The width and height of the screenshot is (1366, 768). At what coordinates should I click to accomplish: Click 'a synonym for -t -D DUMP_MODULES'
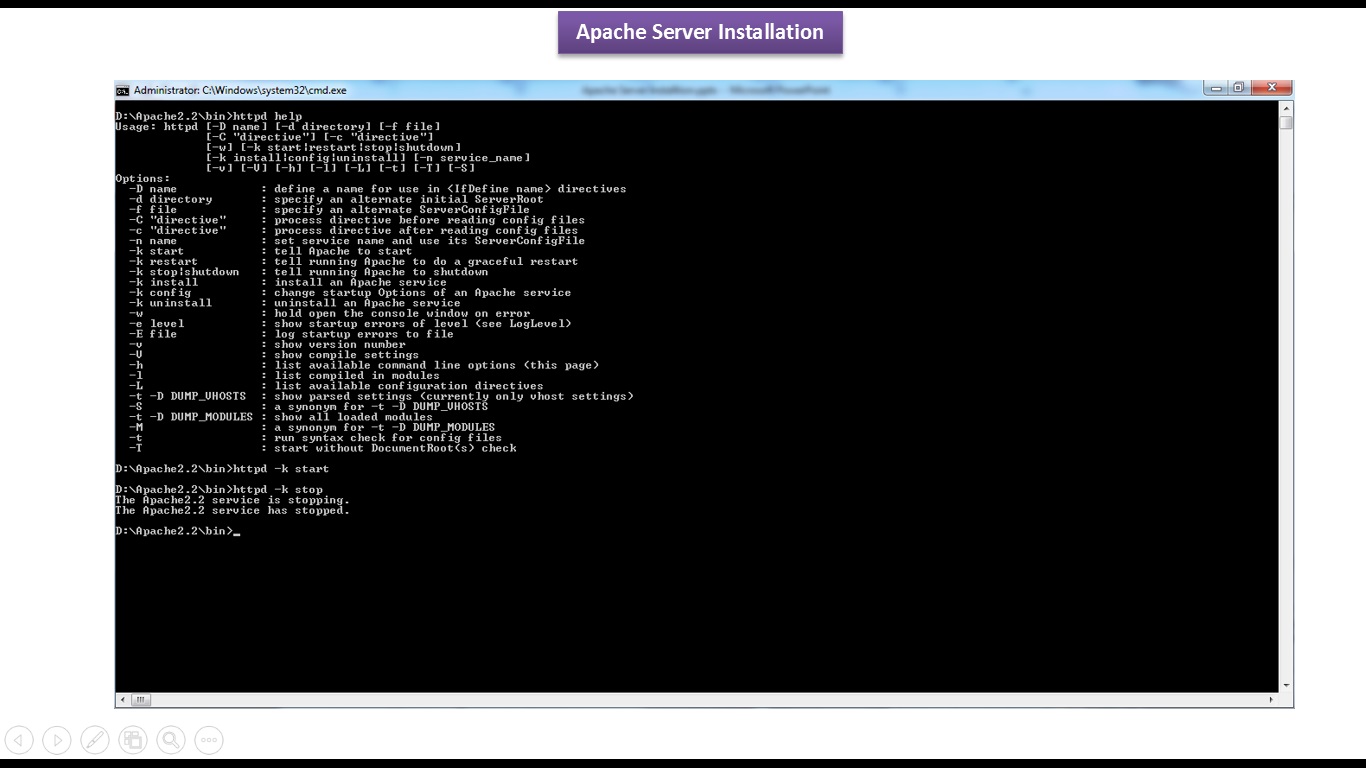[385, 427]
